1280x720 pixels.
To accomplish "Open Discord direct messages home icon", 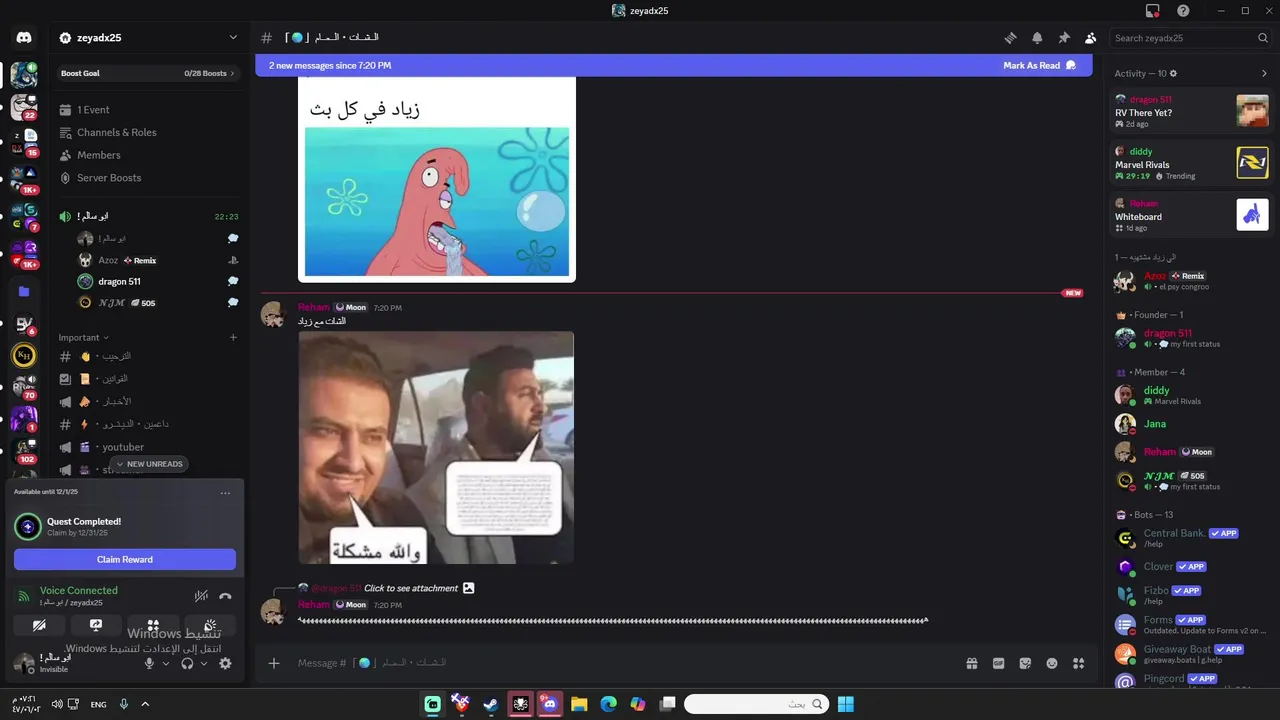I will 24,38.
